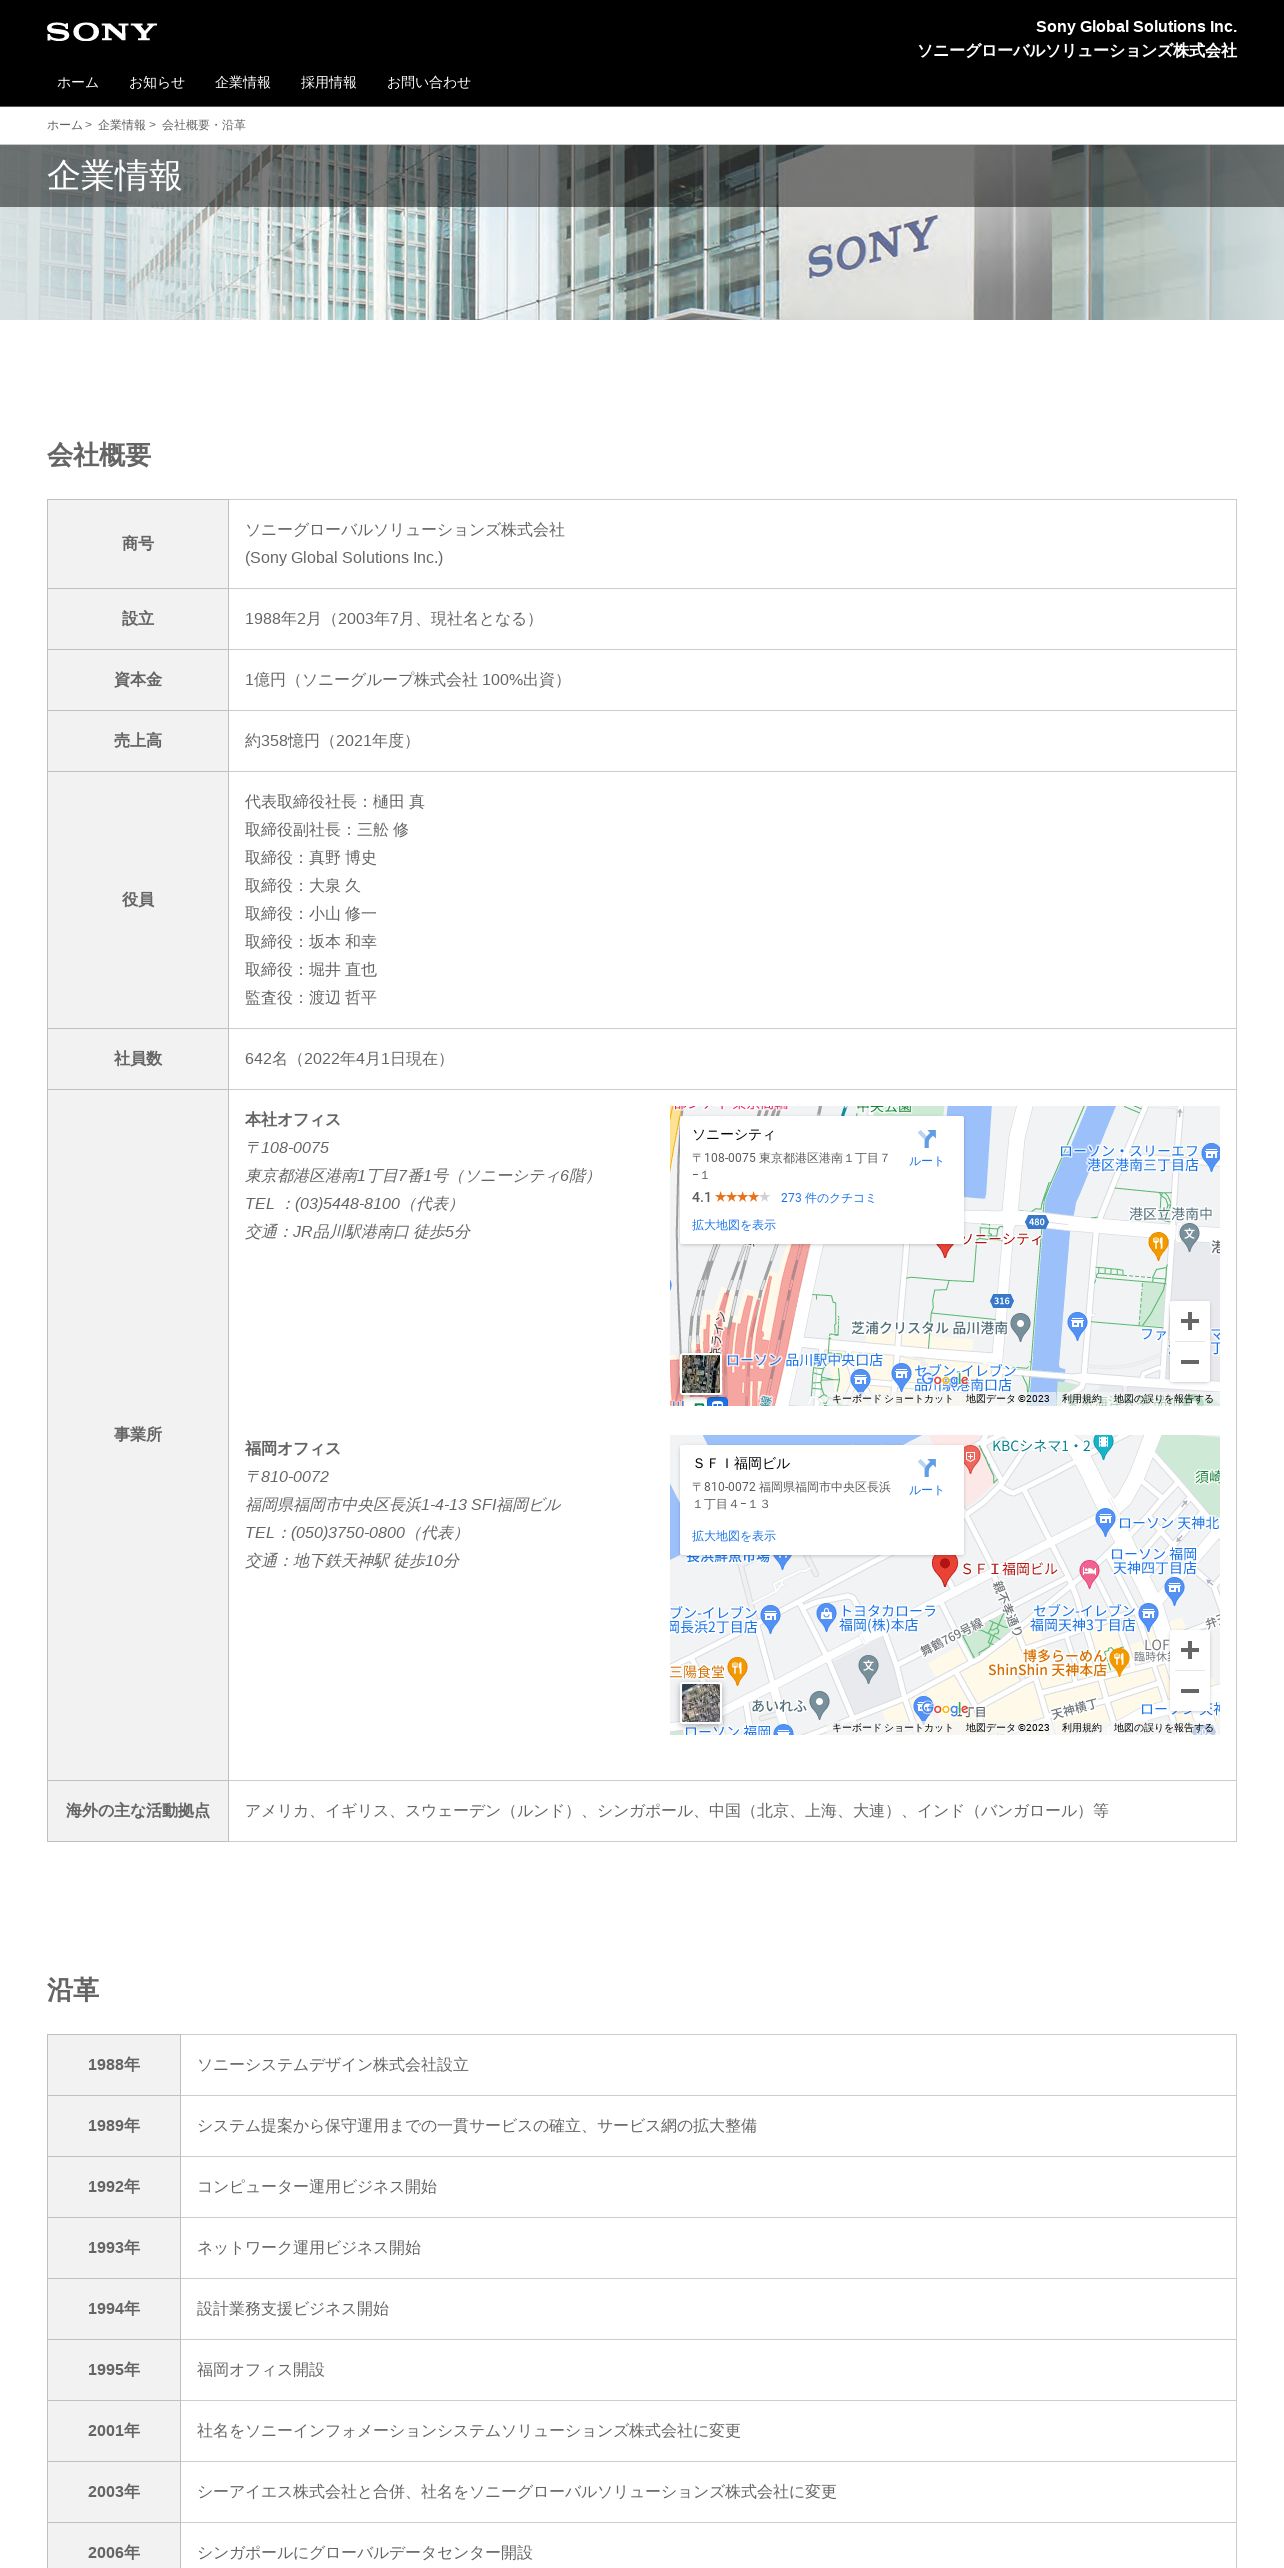Viewport: 1284px width, 2568px height.
Task: Open the 企業情報 navigation menu
Action: (242, 83)
